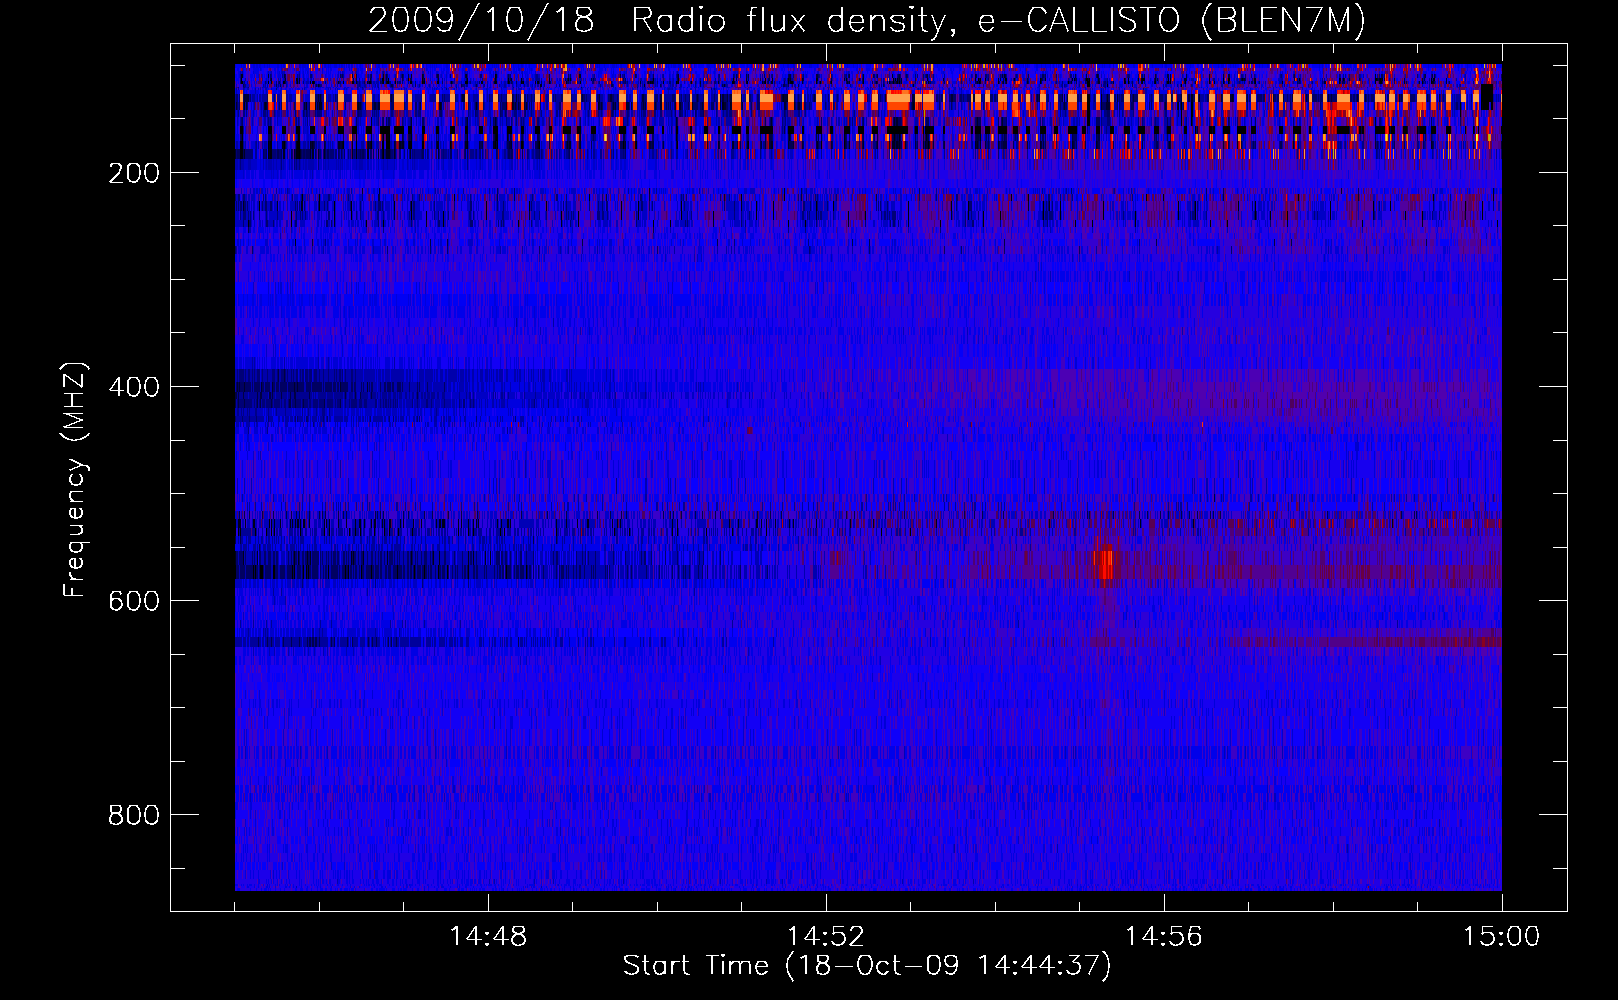Click the bright red burst near 14:55
Screen dimensions: 1618x1000
[x=1104, y=563]
